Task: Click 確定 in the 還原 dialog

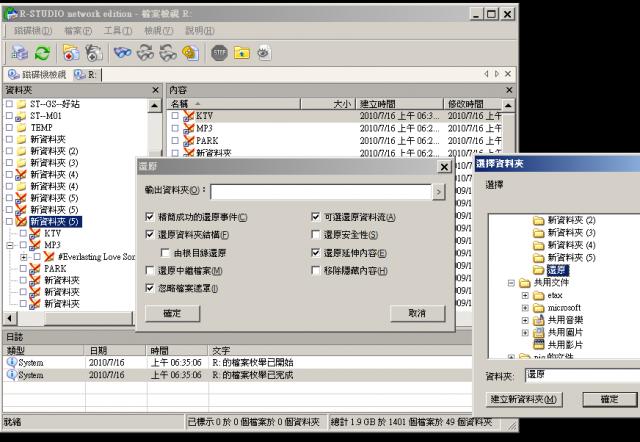Action: (172, 313)
